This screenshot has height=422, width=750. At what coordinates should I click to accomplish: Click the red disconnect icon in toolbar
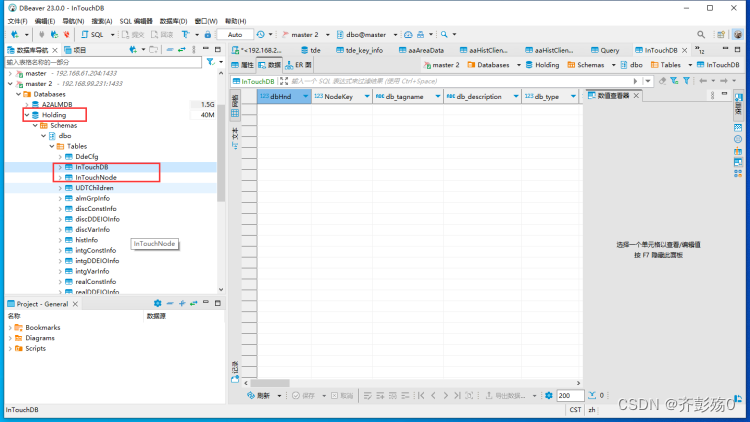[66, 34]
